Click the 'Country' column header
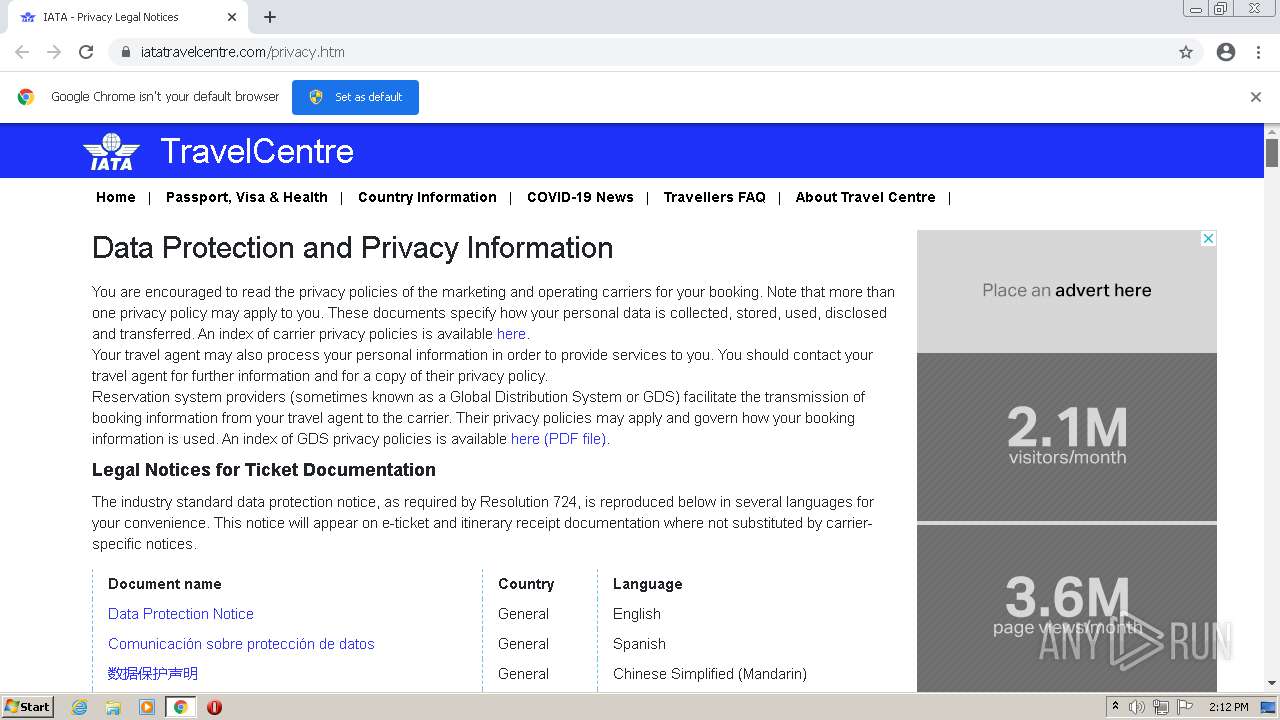1280x720 pixels. [526, 584]
